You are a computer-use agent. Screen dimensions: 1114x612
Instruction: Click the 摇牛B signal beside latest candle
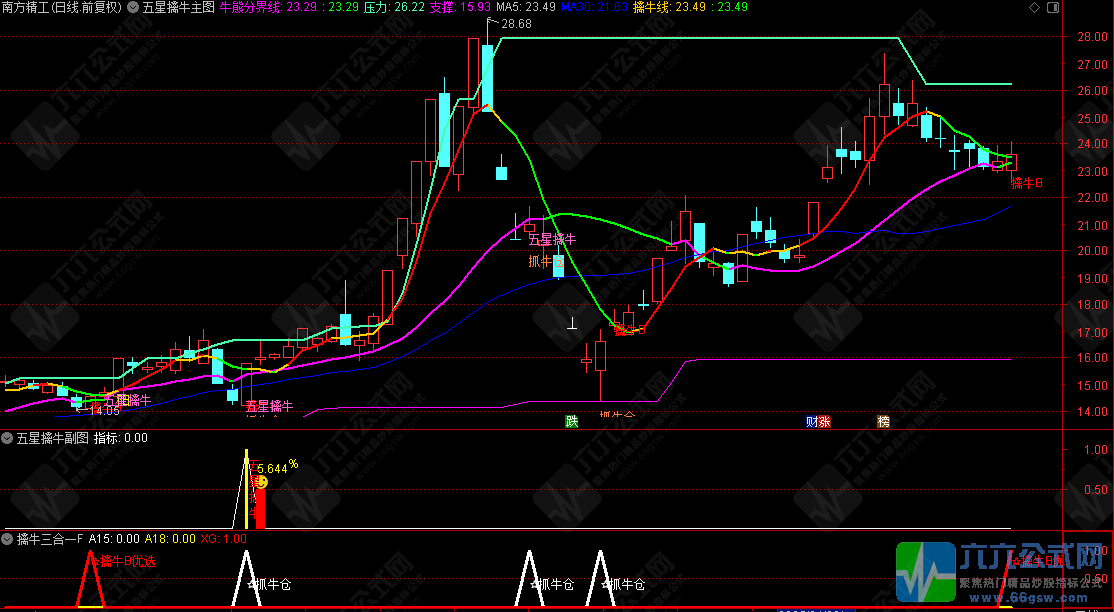1026,183
